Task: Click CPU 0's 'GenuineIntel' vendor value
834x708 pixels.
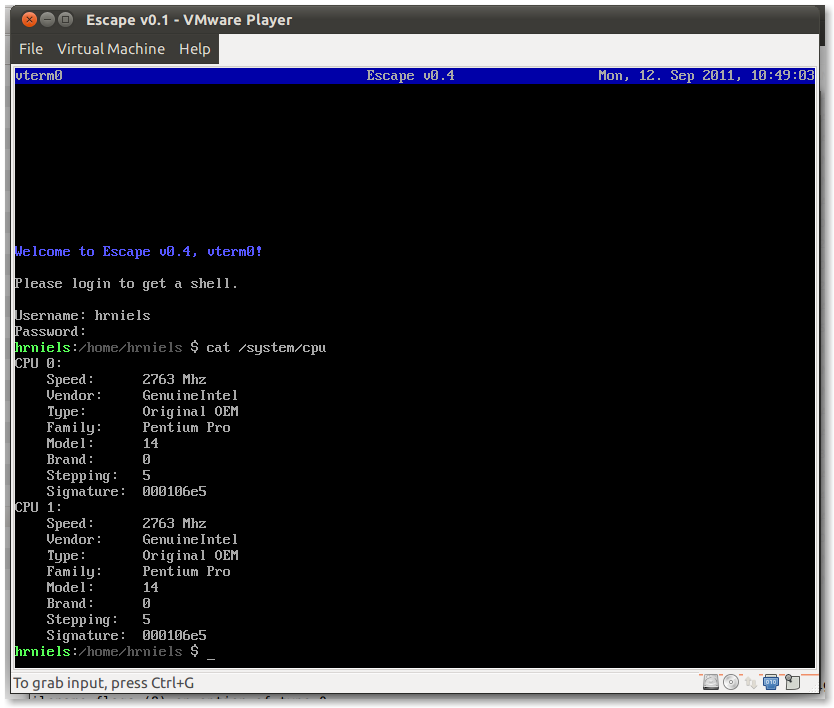Action: coord(190,395)
